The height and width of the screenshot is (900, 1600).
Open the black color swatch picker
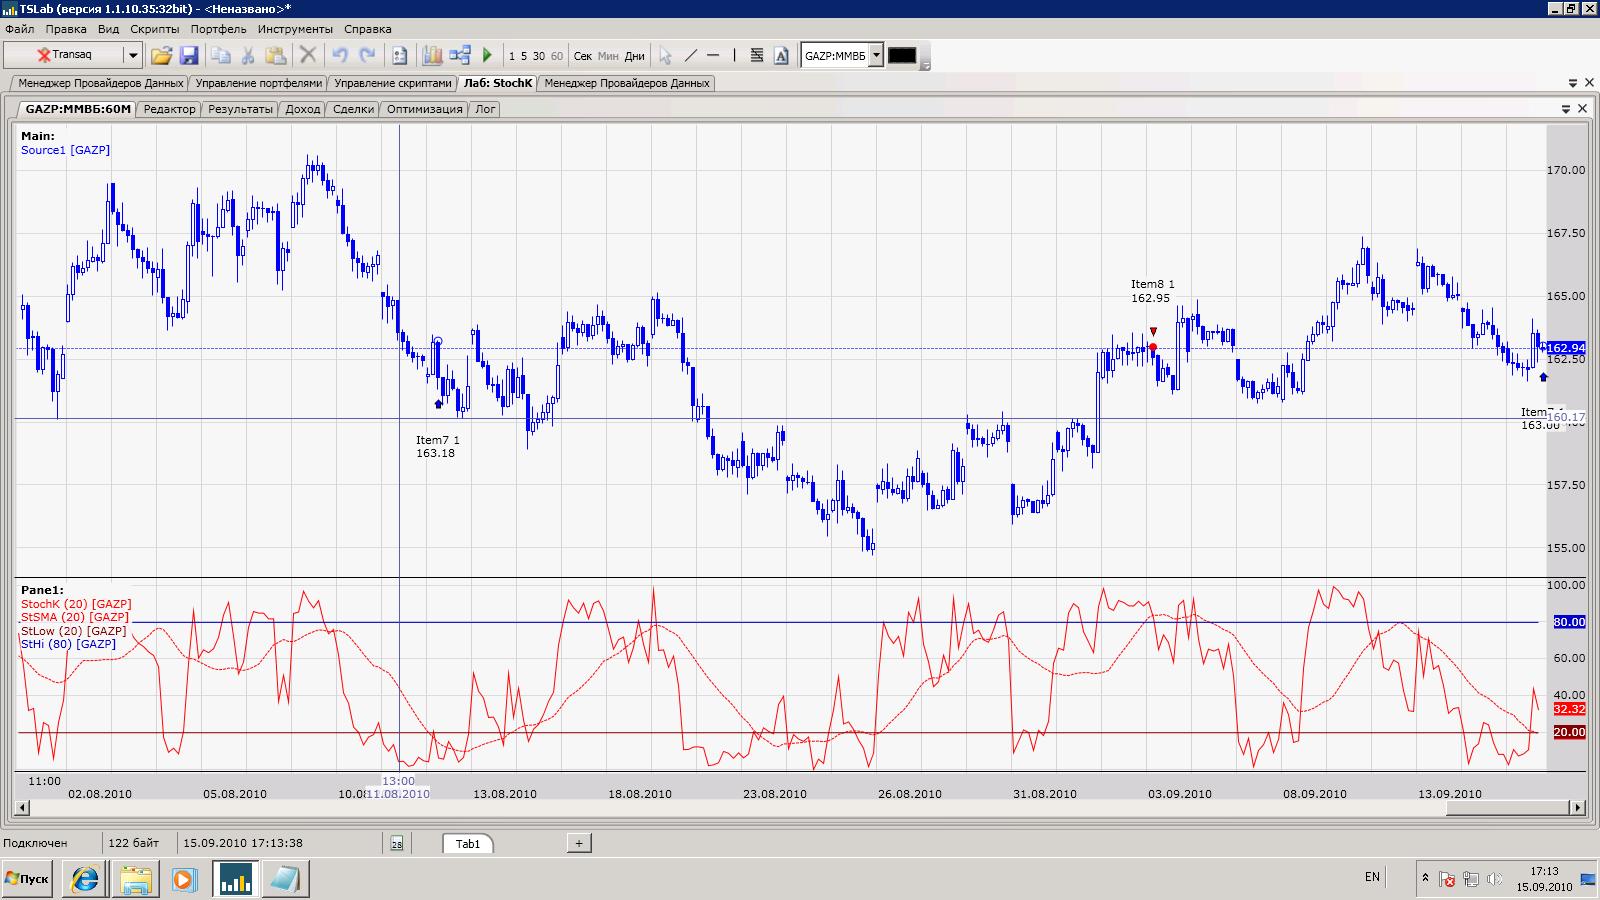902,56
